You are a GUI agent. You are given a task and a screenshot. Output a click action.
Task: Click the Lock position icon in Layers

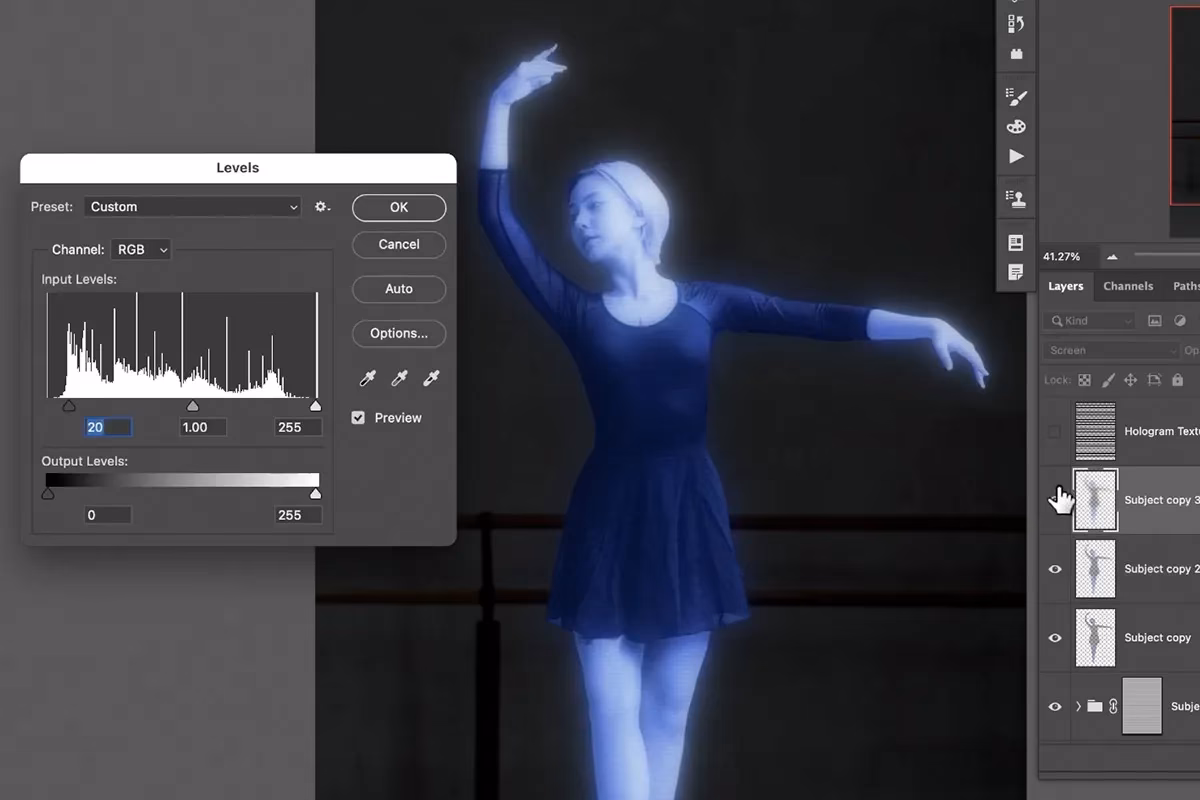pyautogui.click(x=1131, y=380)
